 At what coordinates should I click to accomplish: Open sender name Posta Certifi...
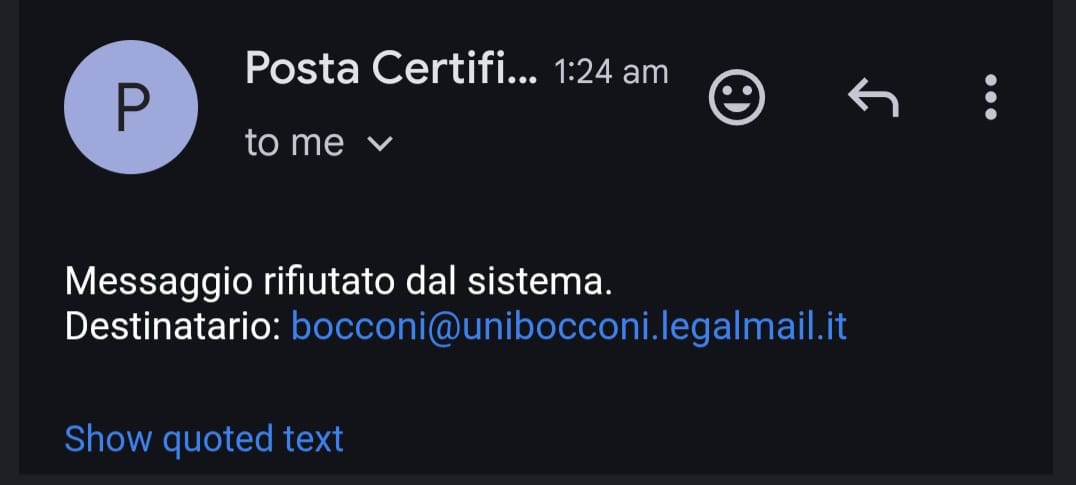tap(391, 68)
